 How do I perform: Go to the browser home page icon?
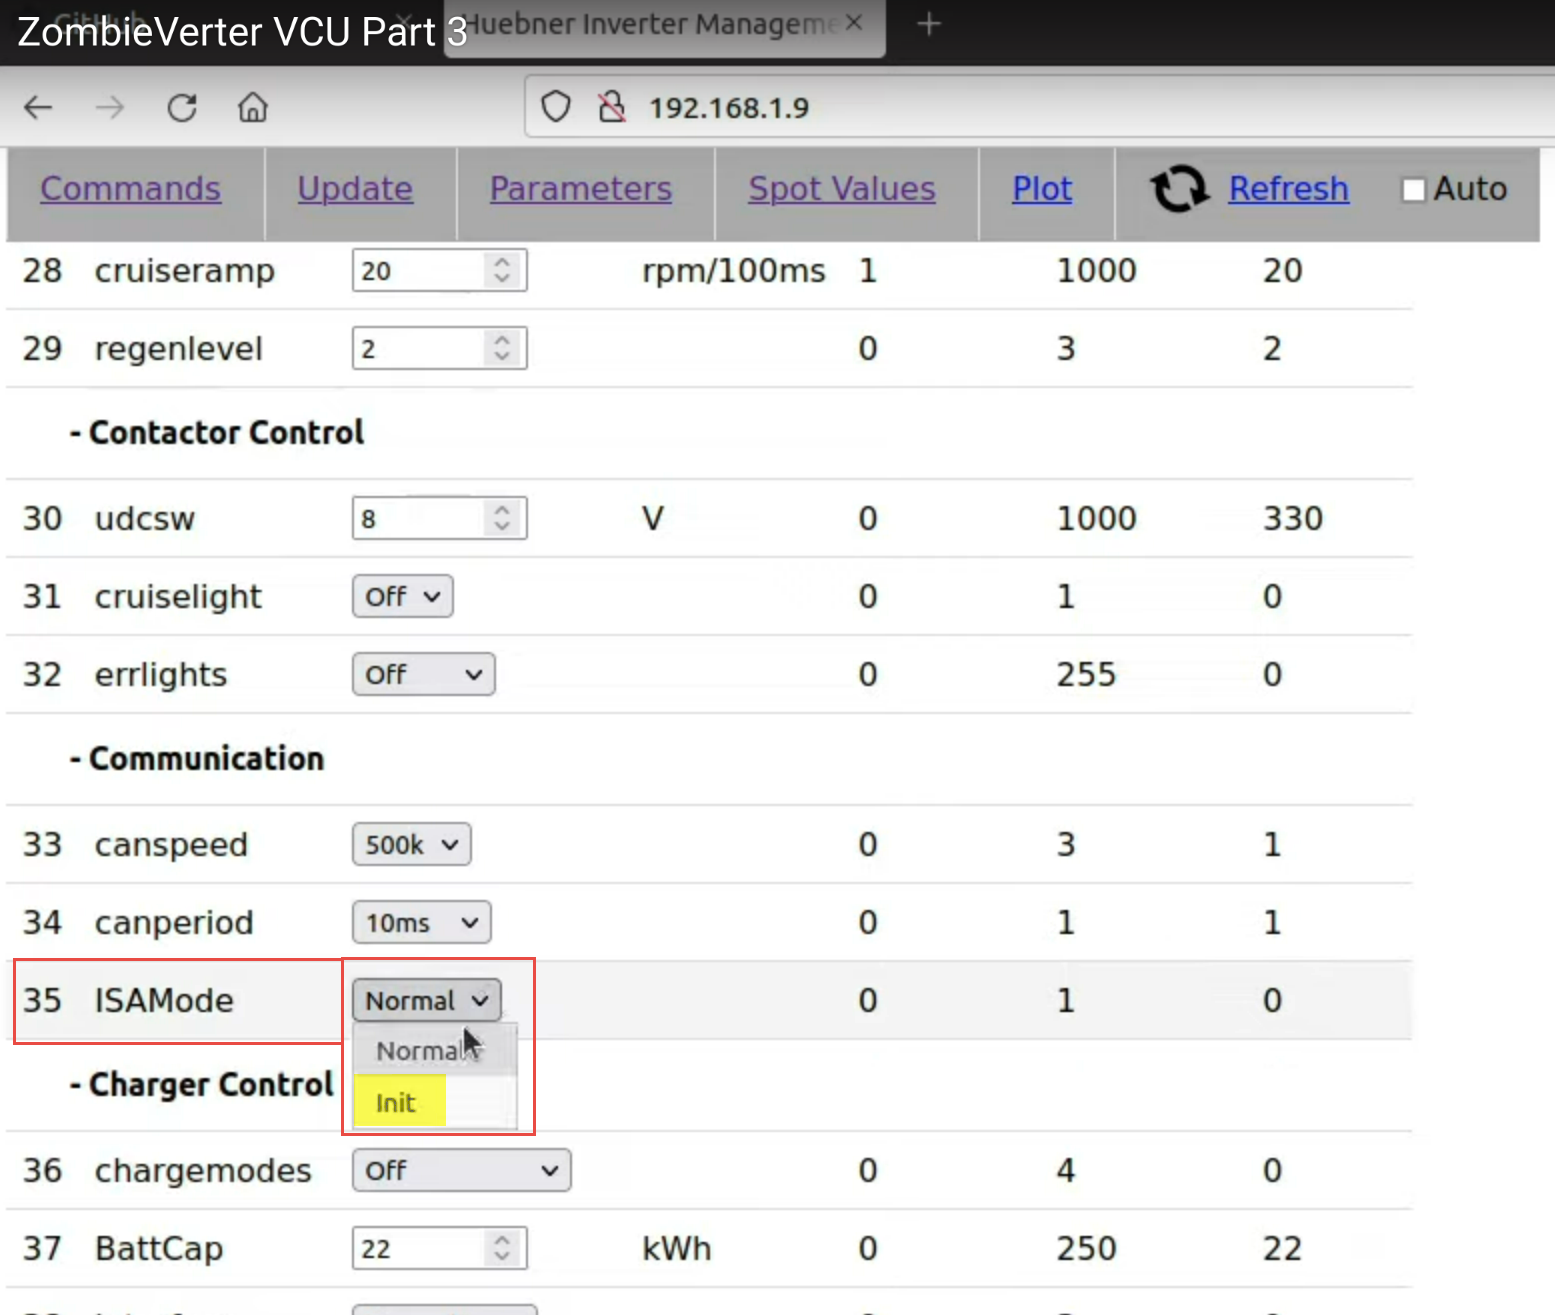[x=253, y=107]
